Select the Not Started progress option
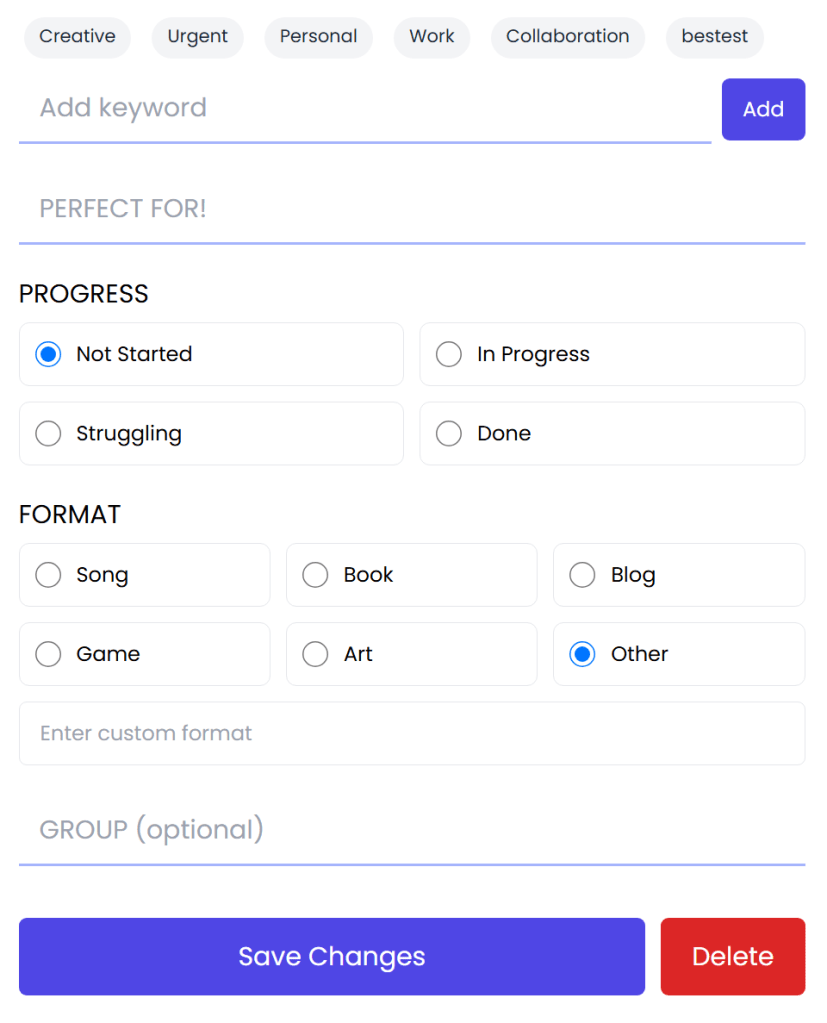827x1023 pixels. [48, 354]
